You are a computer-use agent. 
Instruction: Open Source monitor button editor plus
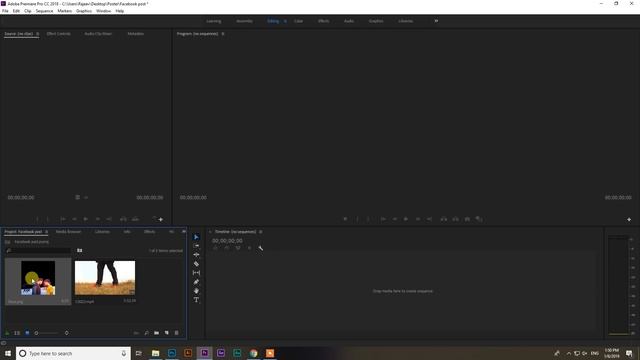tap(161, 220)
